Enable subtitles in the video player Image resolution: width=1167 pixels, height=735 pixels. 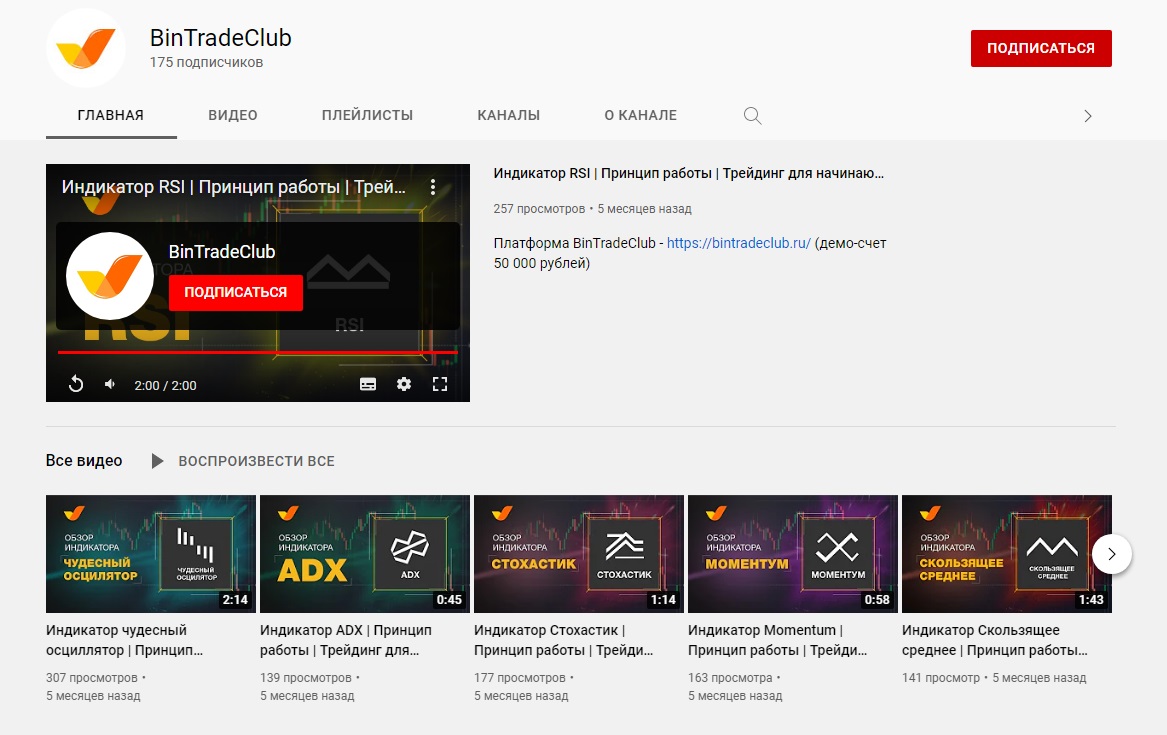click(367, 383)
